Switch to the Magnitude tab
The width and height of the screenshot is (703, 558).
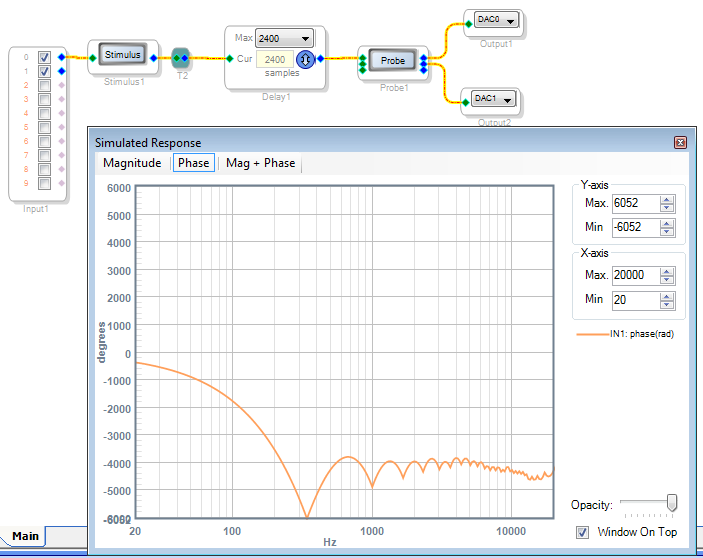[132, 163]
